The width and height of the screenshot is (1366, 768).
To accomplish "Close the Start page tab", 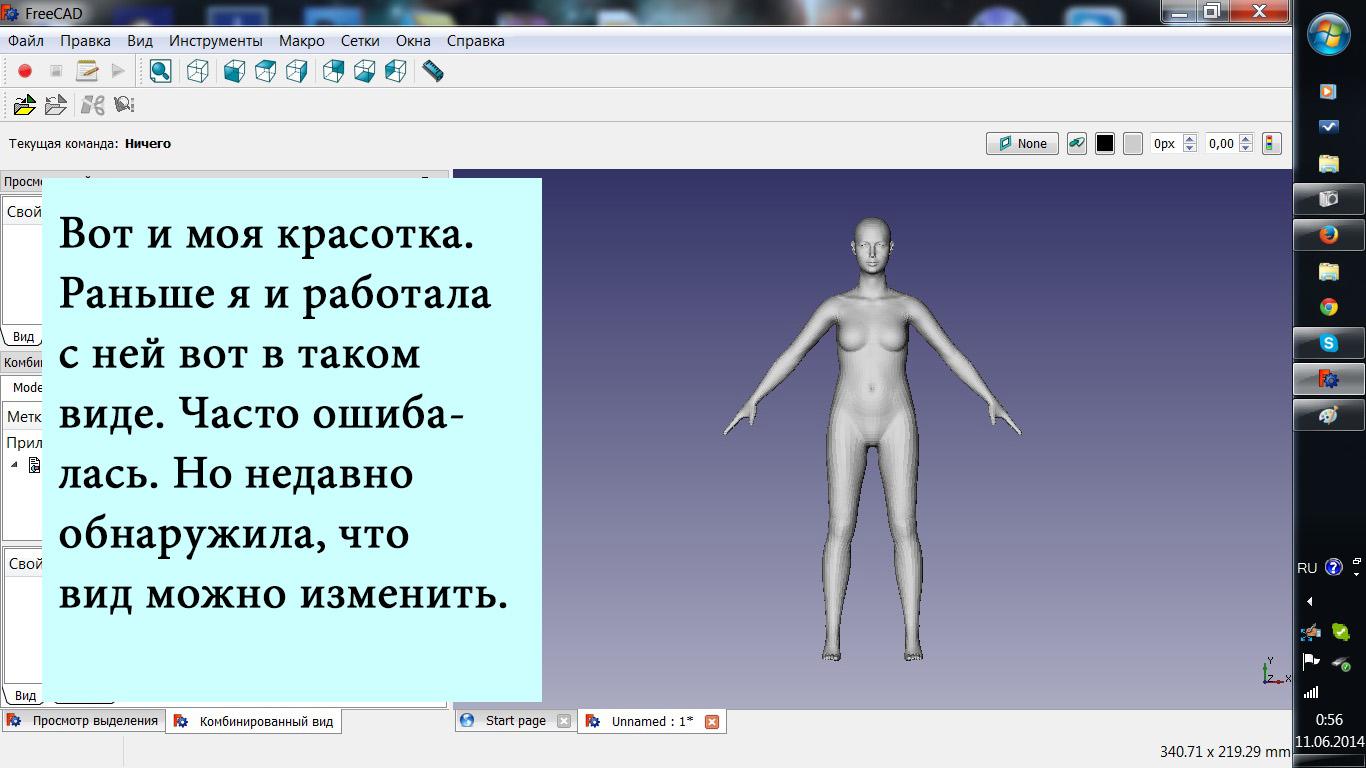I will pyautogui.click(x=564, y=721).
